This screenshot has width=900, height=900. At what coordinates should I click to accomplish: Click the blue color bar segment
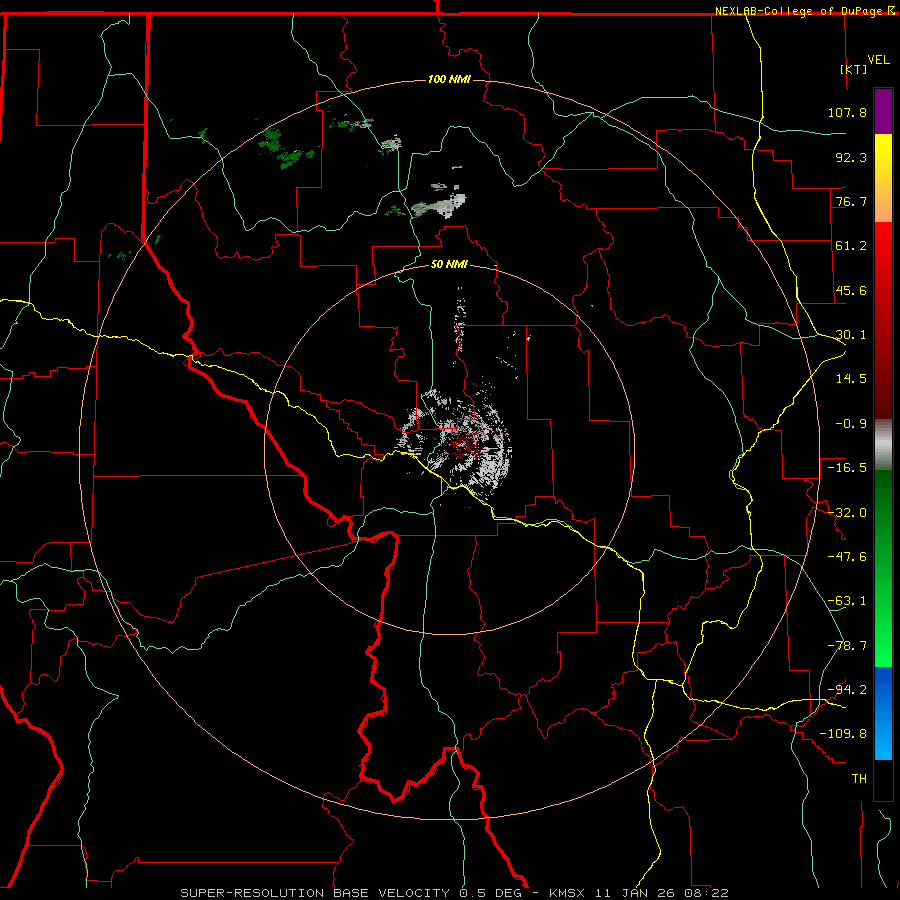click(883, 713)
